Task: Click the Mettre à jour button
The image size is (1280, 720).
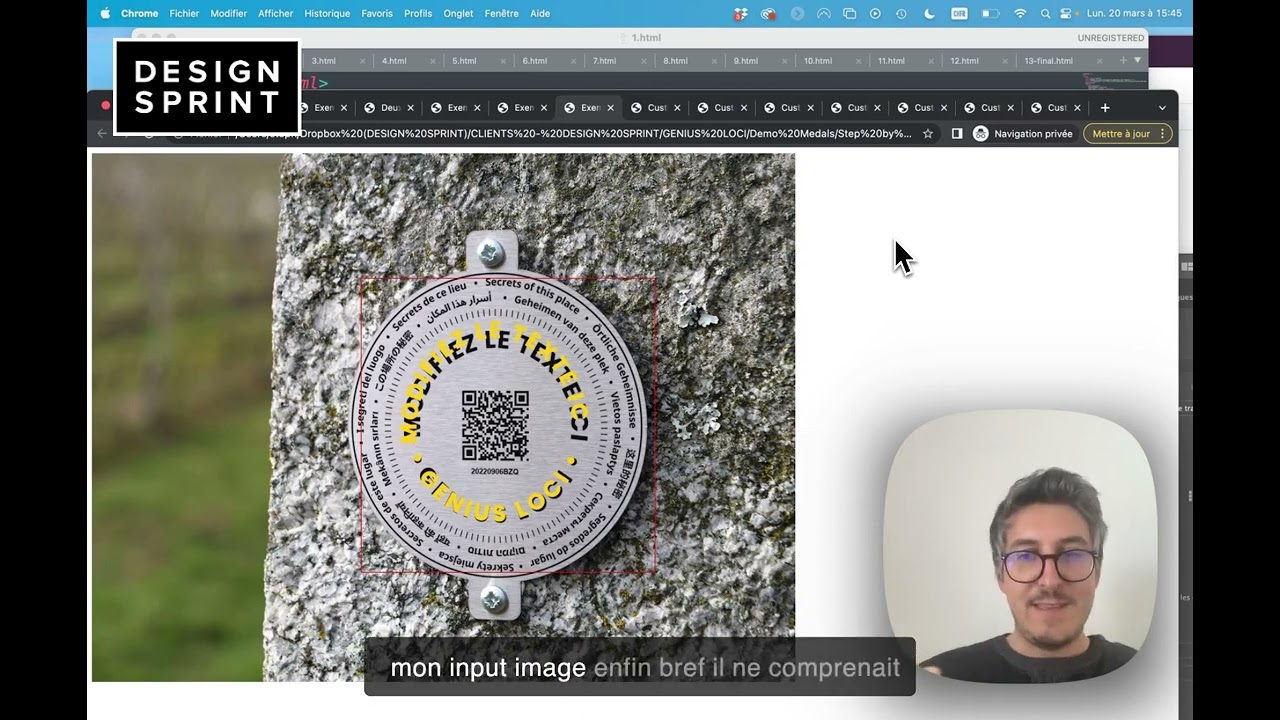Action: [1121, 133]
